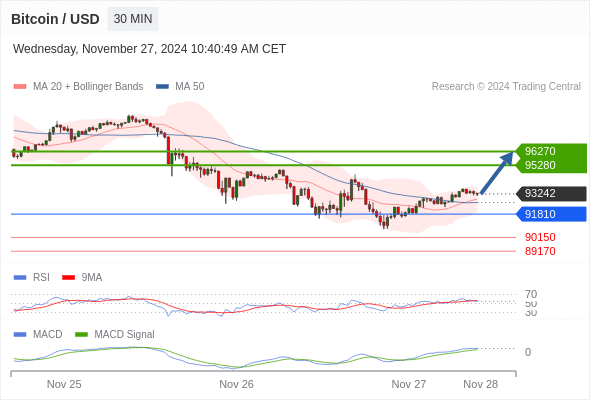Viewport: 590px width, 400px height.
Task: Click the Nov 28 date axis marker
Action: 481,384
